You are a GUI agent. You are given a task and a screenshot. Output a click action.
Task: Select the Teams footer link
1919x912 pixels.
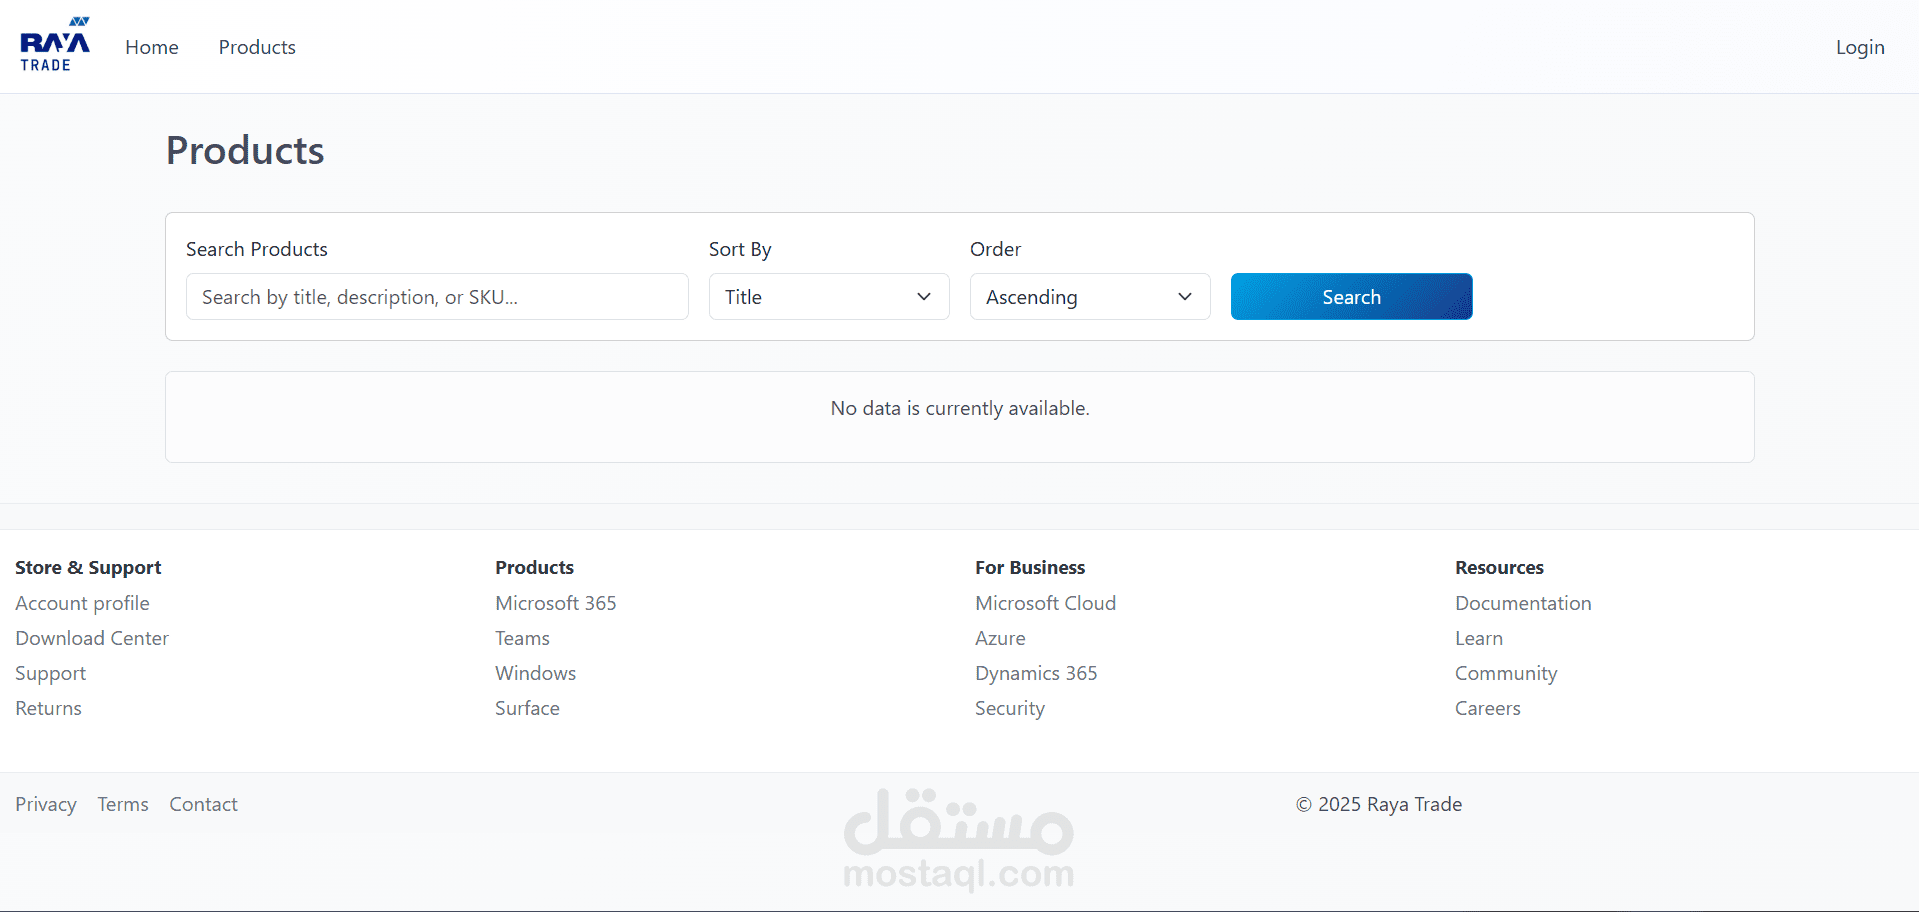(522, 638)
